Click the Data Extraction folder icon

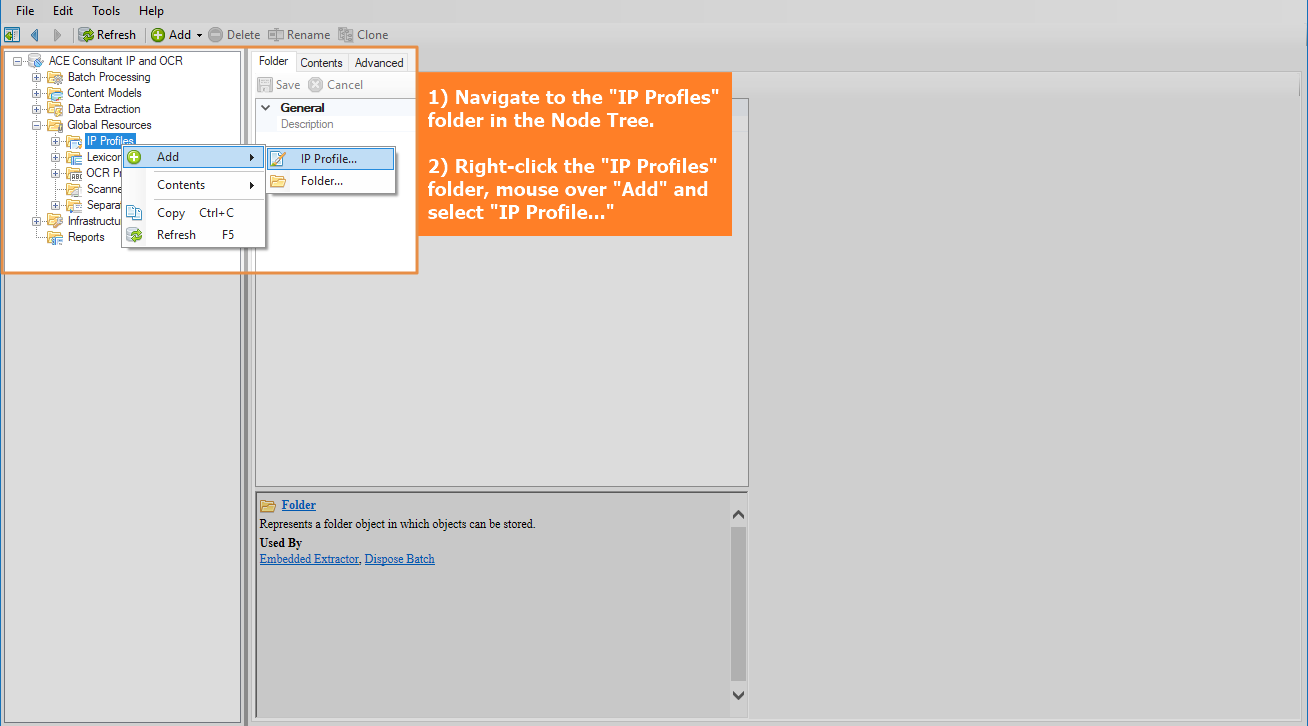[x=55, y=109]
